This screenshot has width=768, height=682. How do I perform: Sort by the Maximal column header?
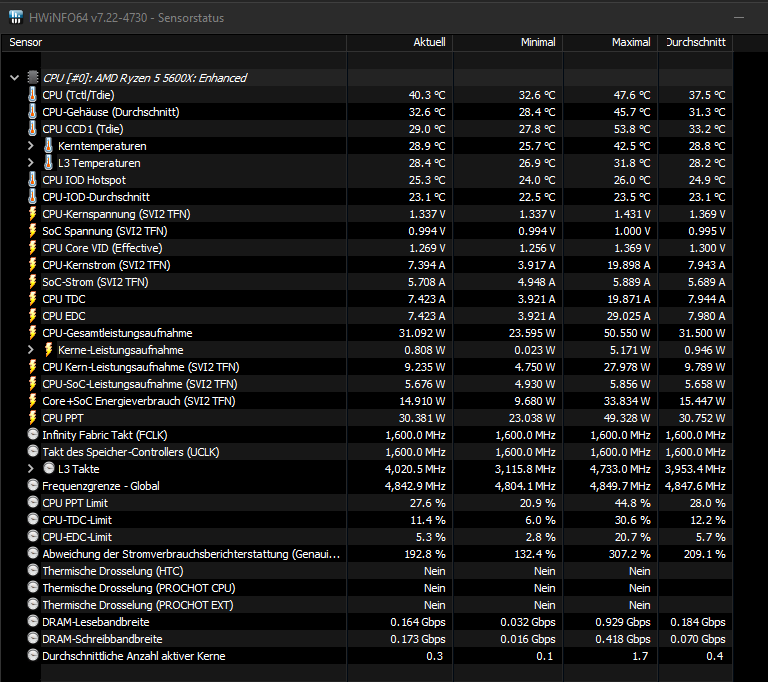pos(610,43)
